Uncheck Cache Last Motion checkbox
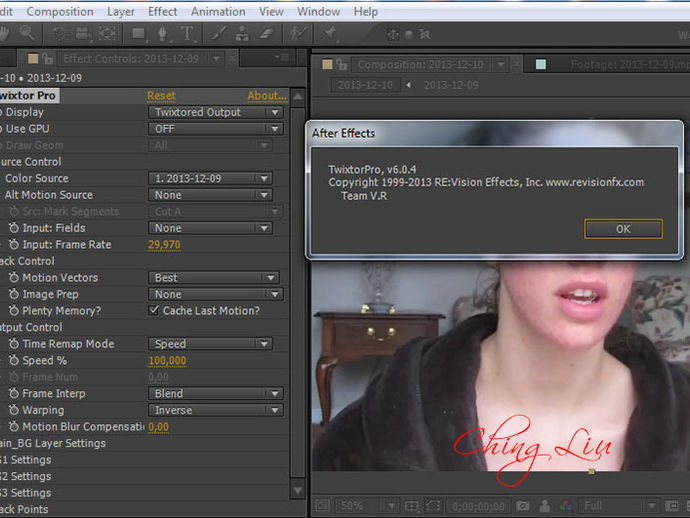 (x=154, y=310)
